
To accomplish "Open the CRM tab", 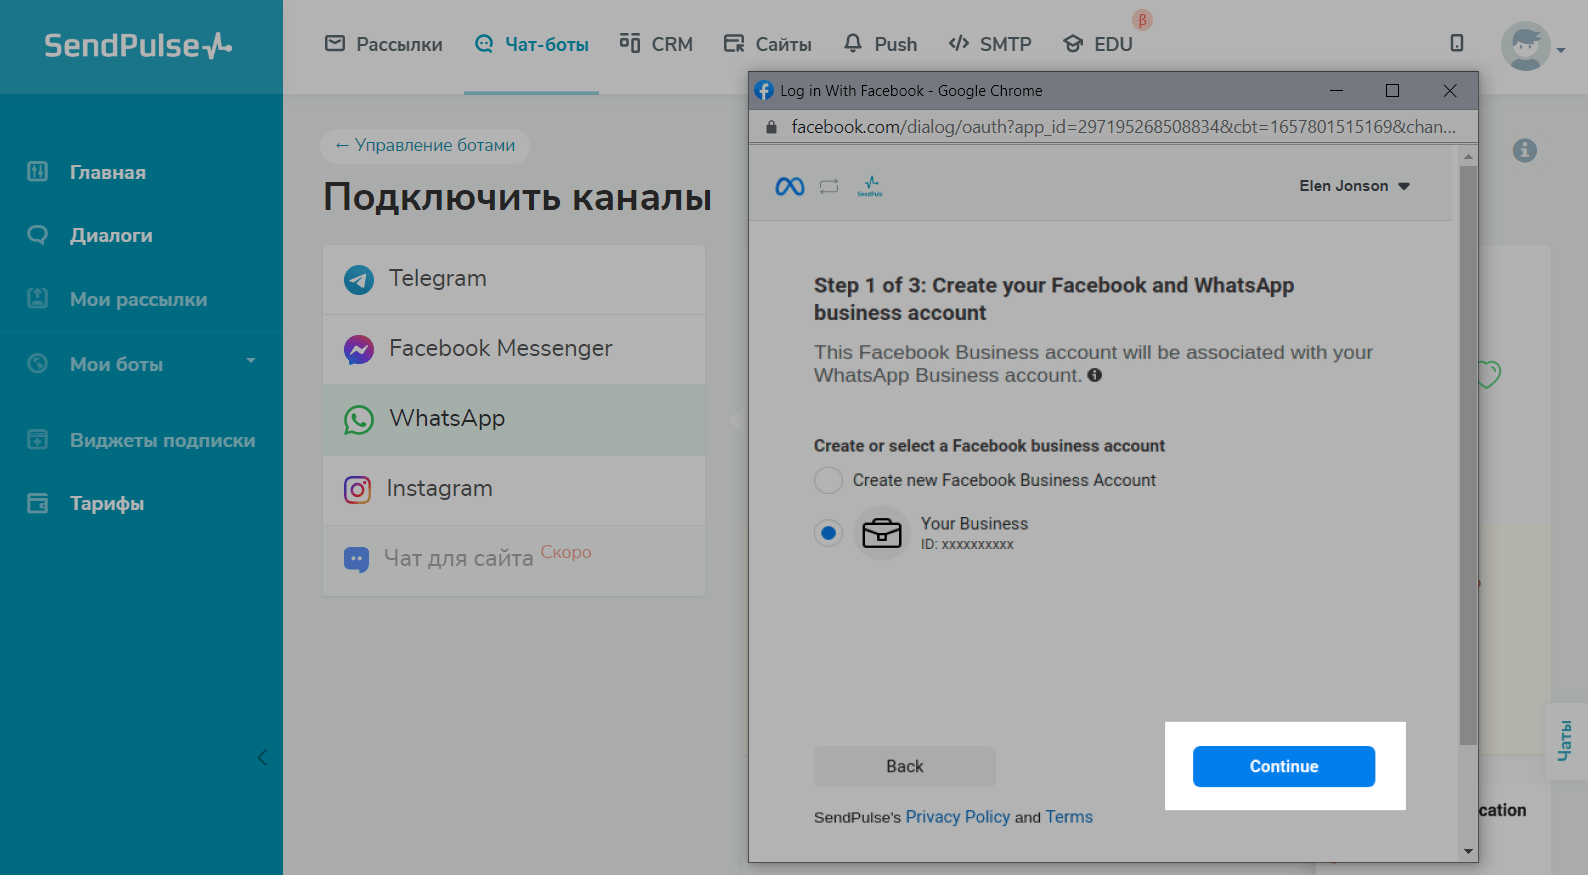I will (656, 44).
